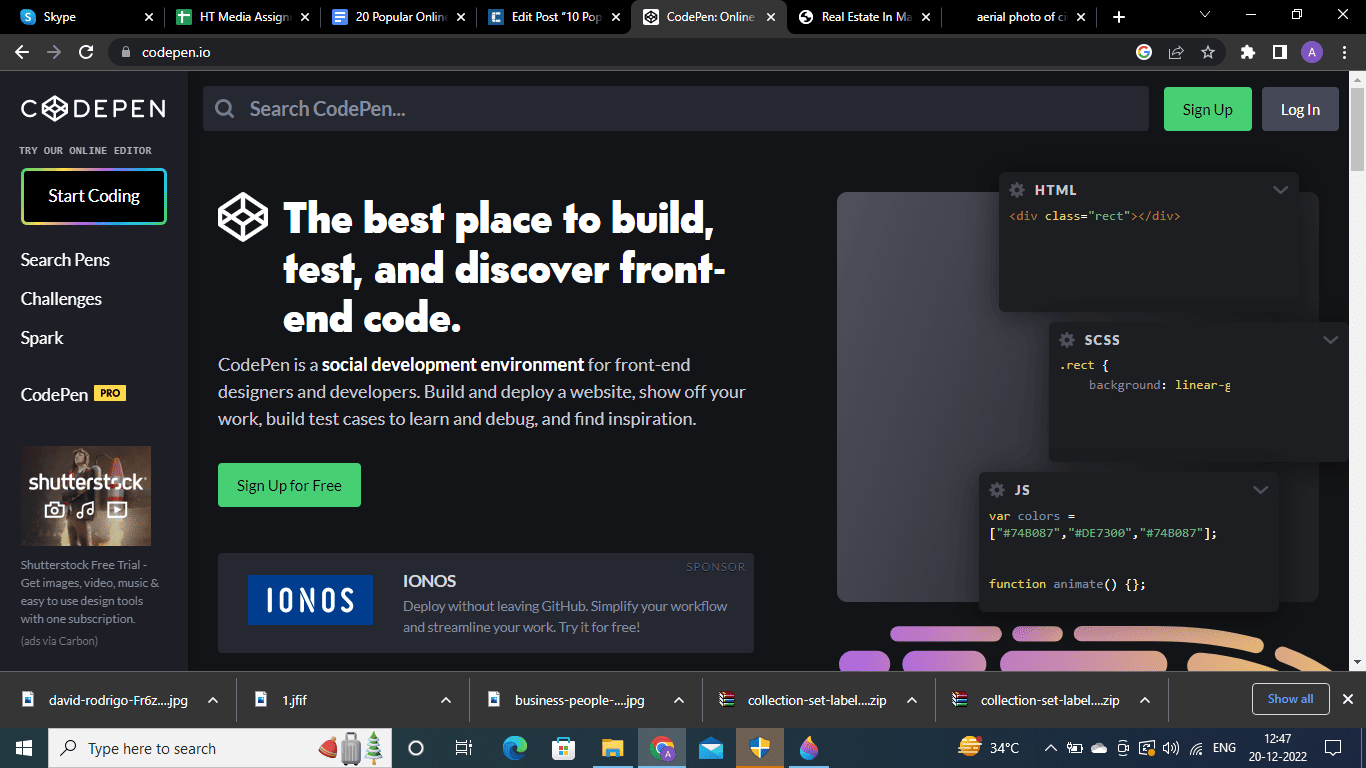
Task: Click the CodePen logo in the sidebar
Action: [x=93, y=109]
